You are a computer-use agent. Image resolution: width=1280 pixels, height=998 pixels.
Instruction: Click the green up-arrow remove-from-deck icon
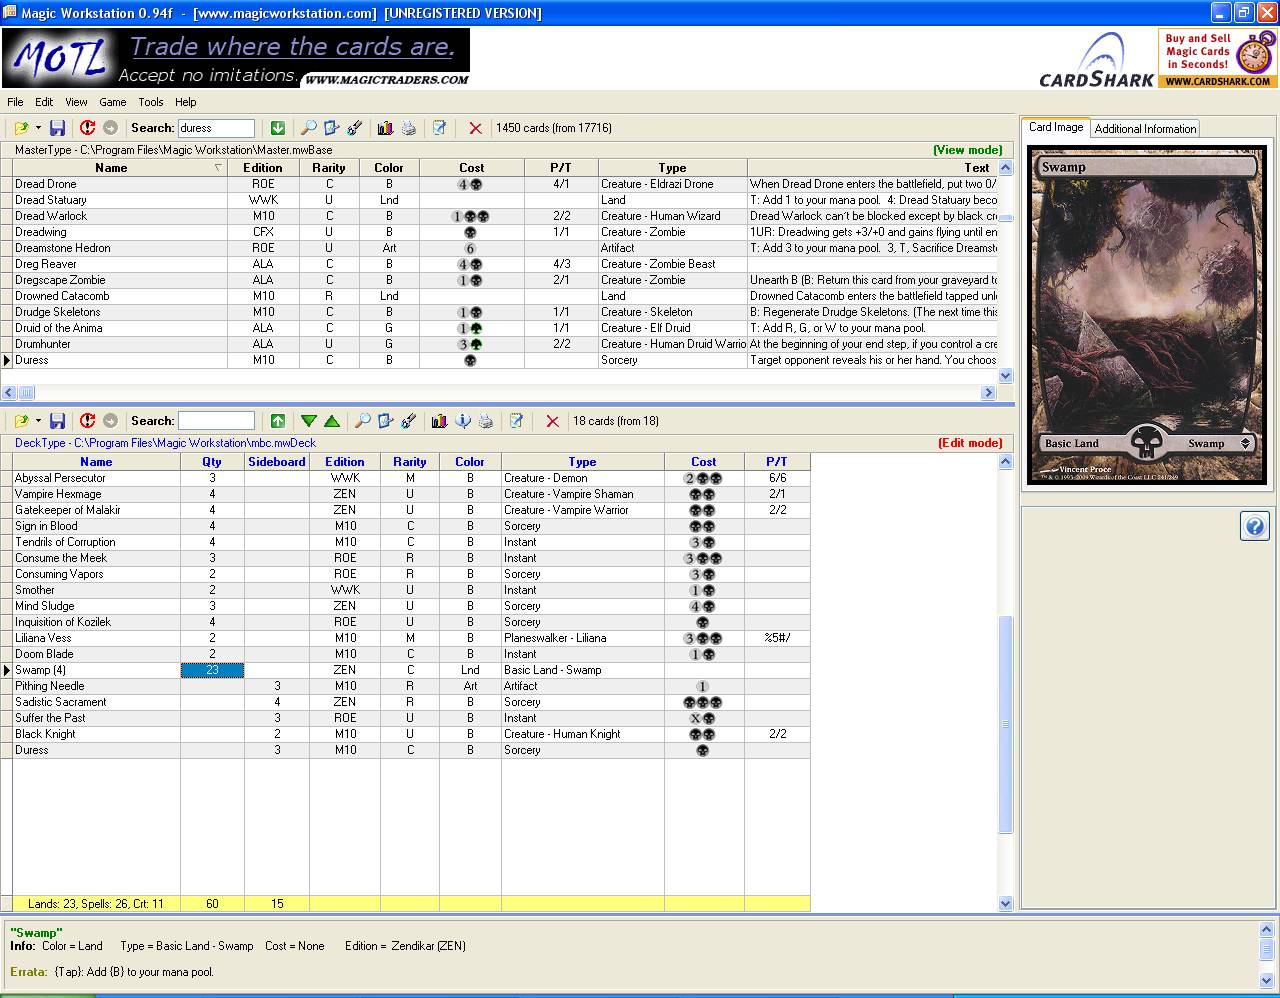click(278, 421)
